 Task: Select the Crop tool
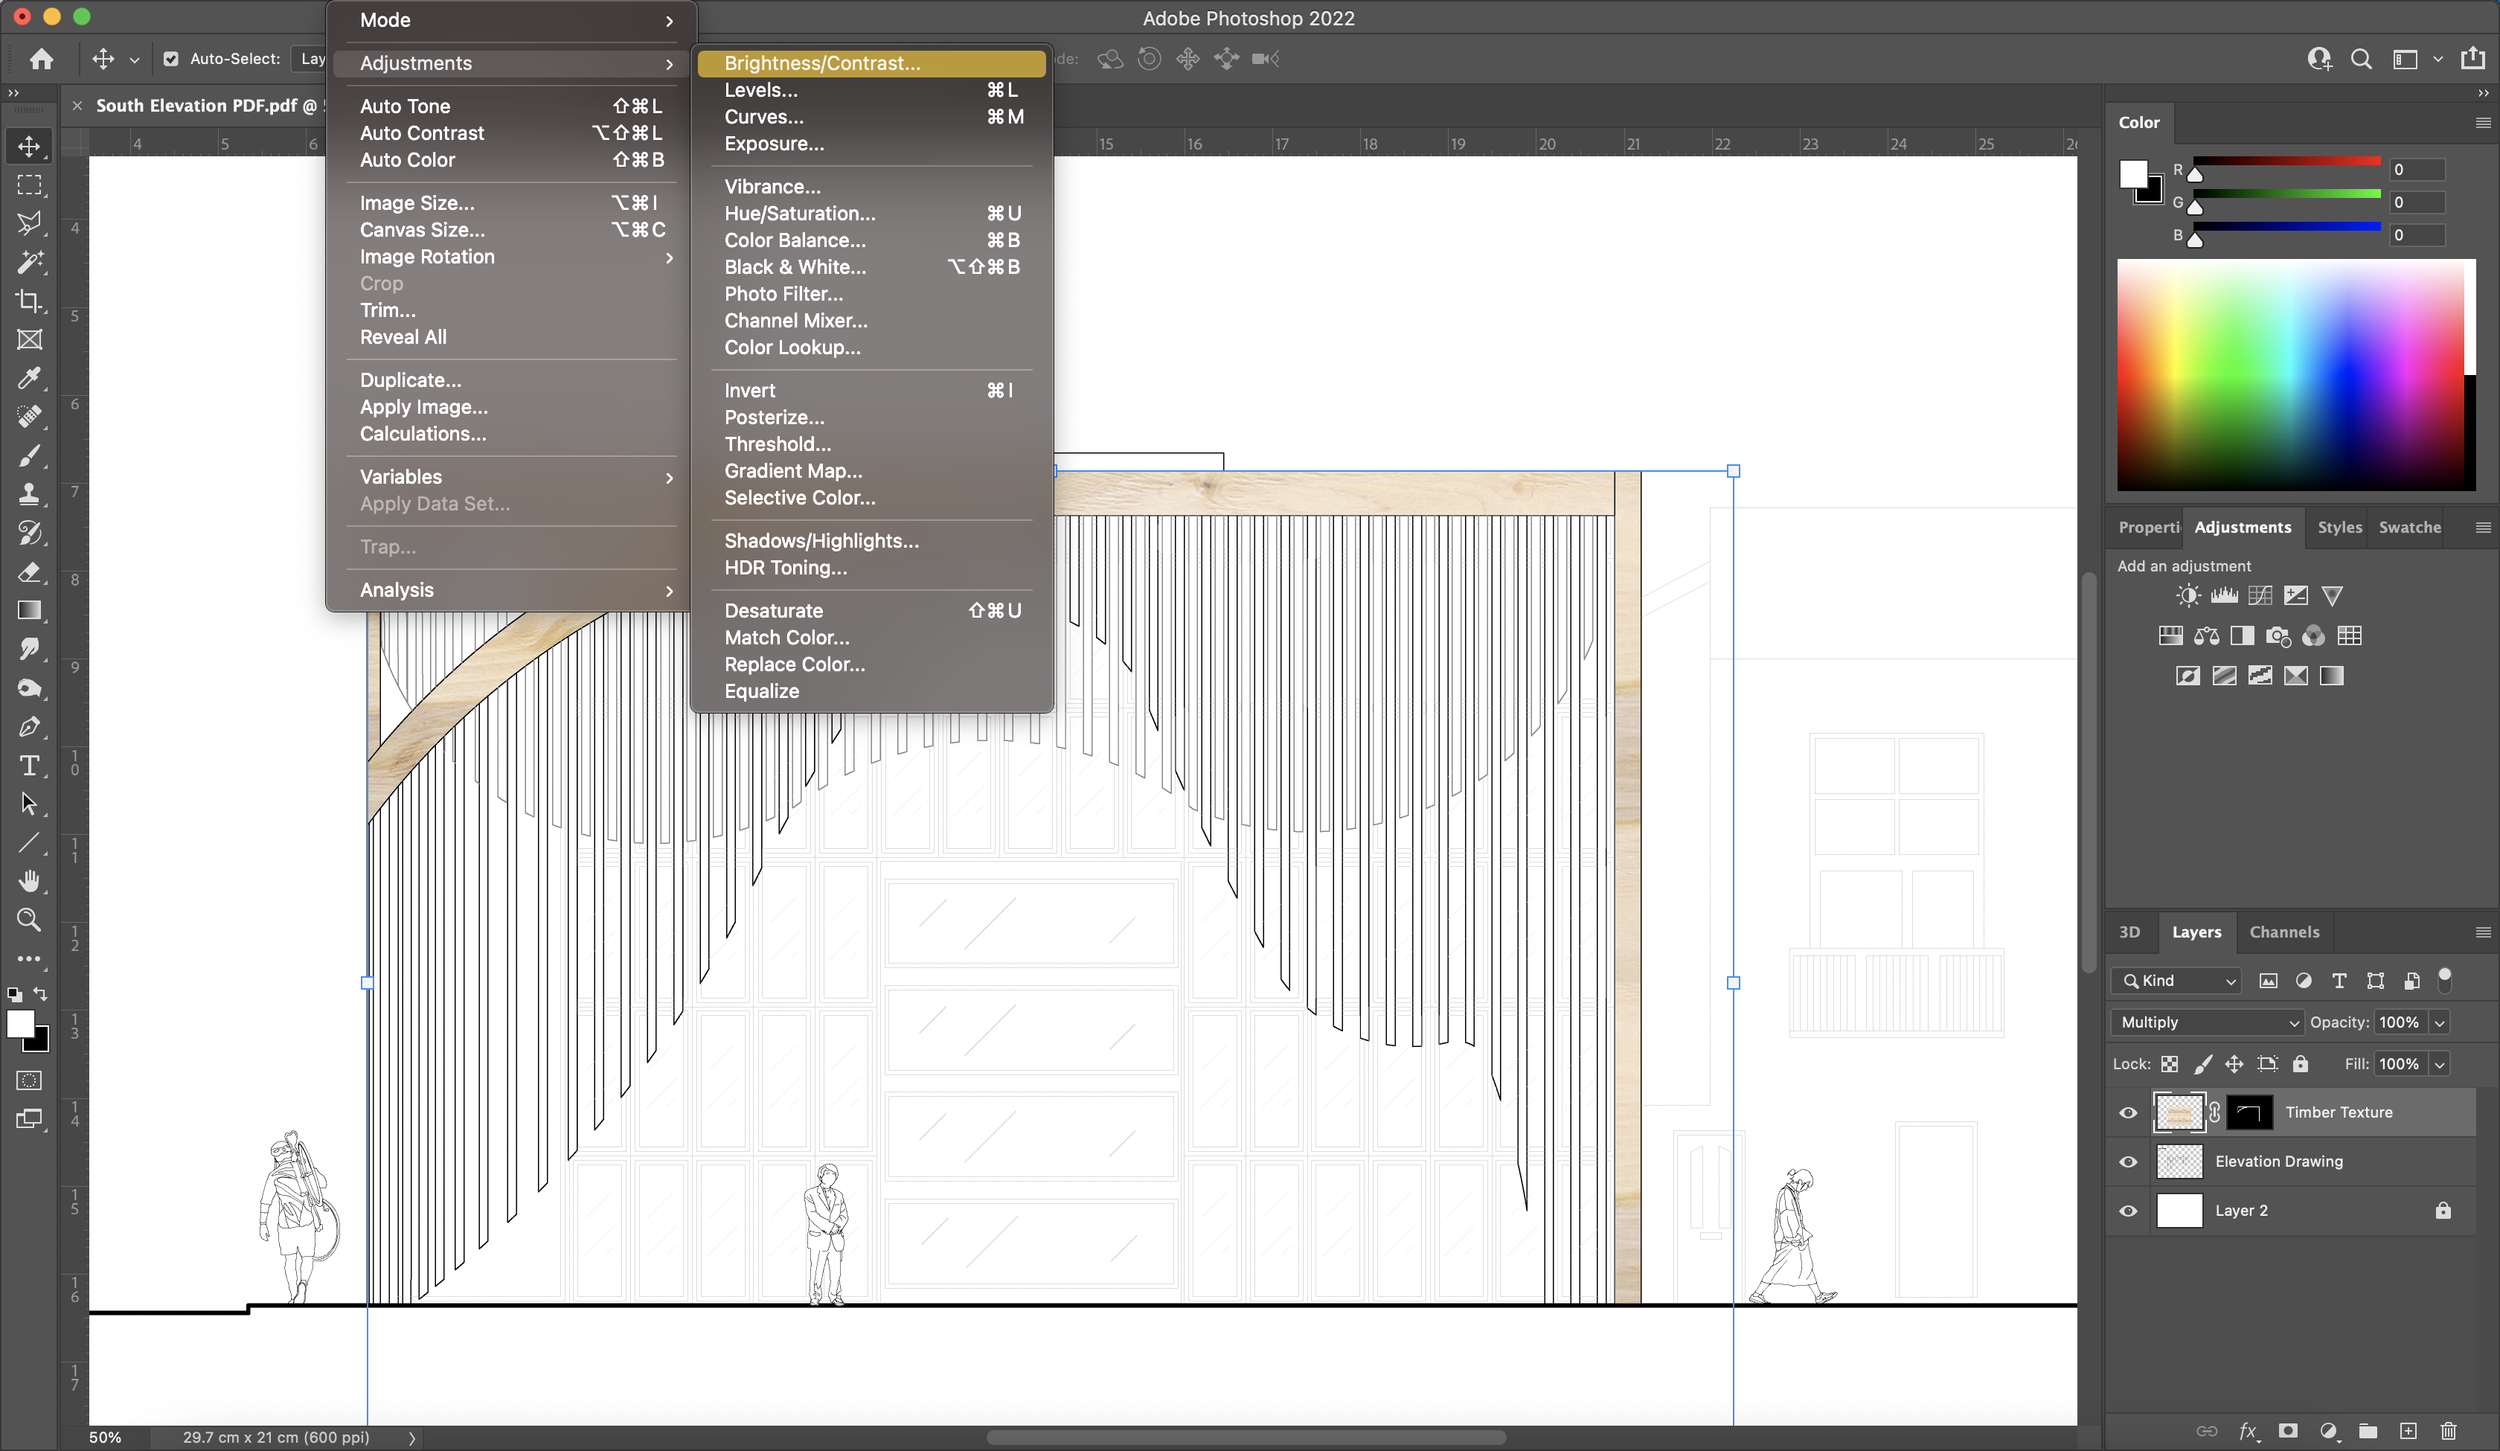tap(29, 301)
